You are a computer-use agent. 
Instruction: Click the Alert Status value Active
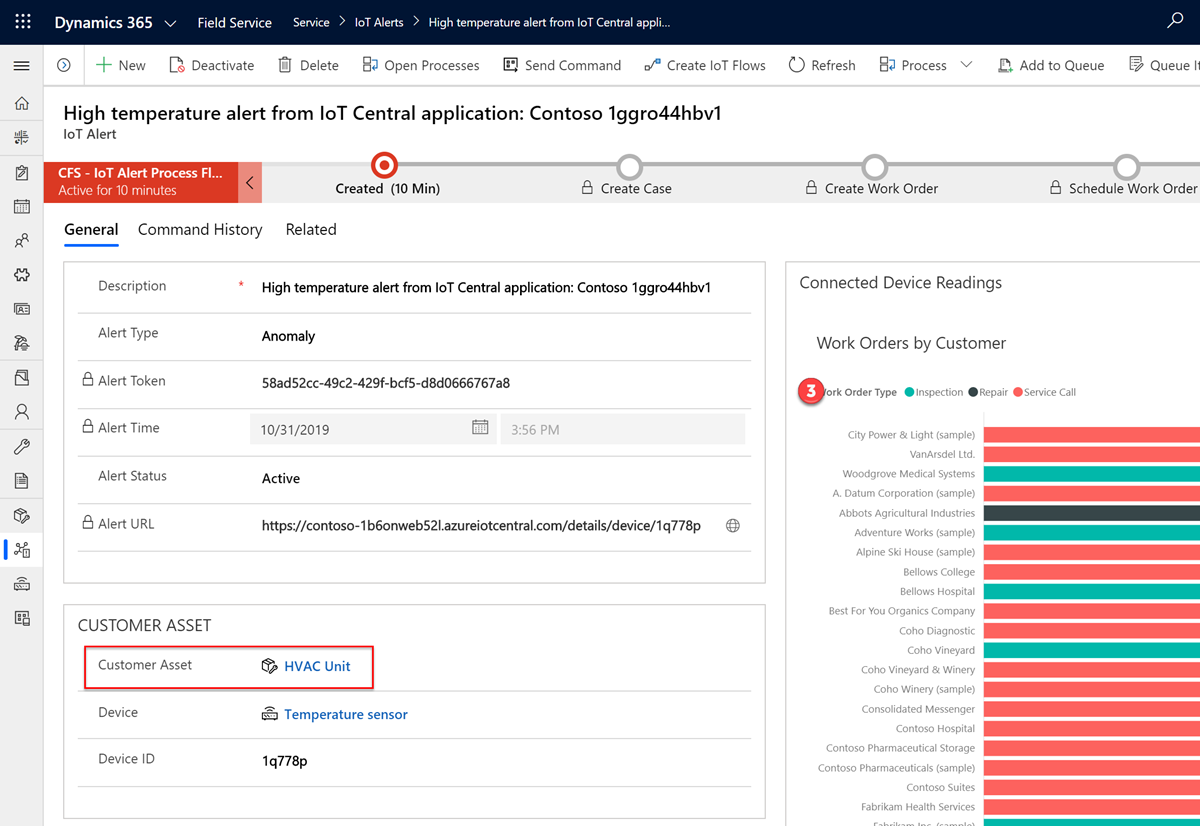(x=281, y=479)
